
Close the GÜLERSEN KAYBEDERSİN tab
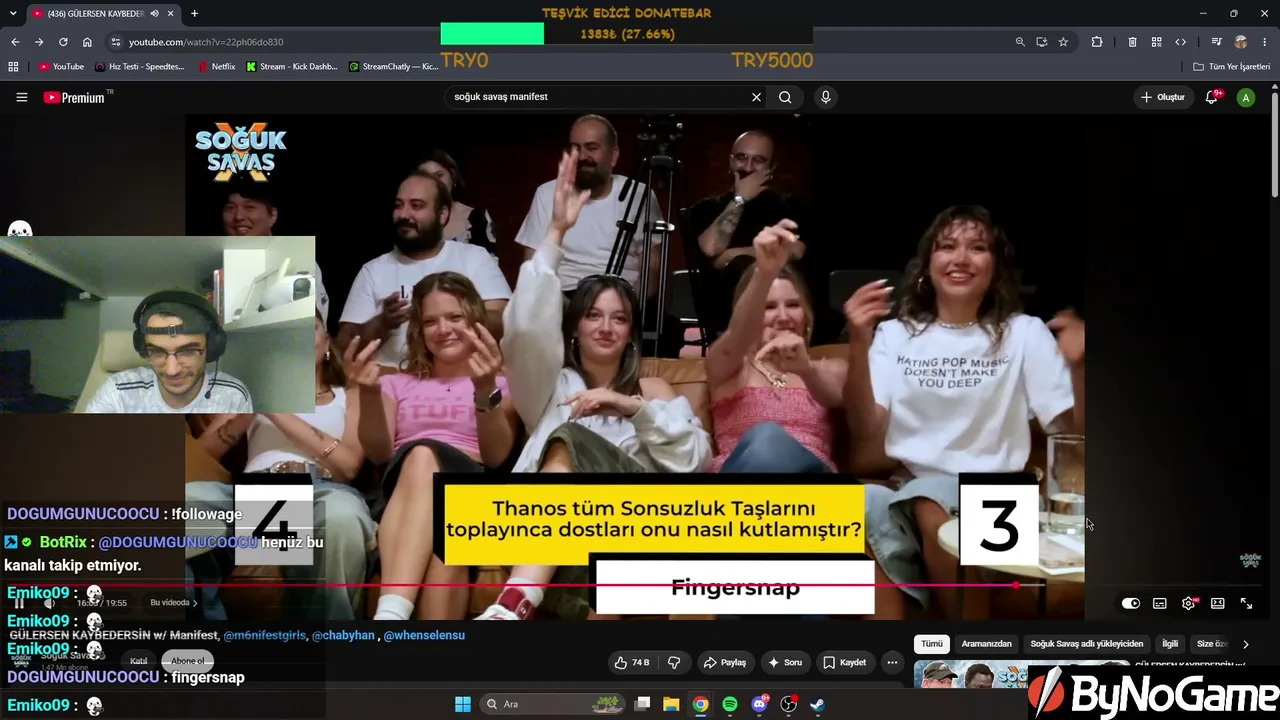coord(170,13)
